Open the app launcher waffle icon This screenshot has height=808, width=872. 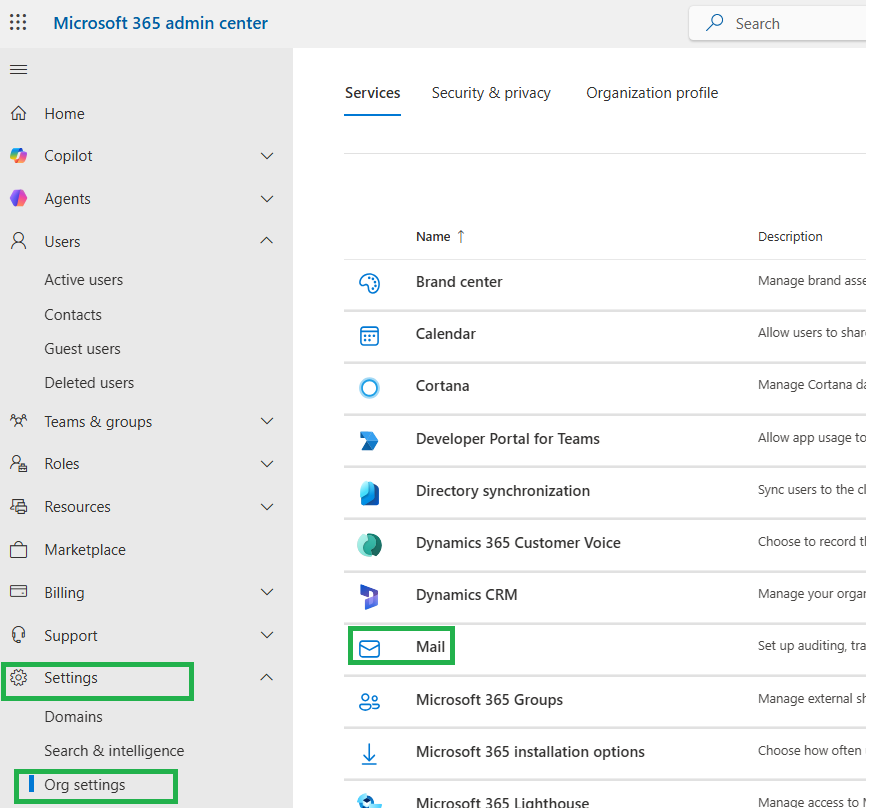[x=18, y=22]
